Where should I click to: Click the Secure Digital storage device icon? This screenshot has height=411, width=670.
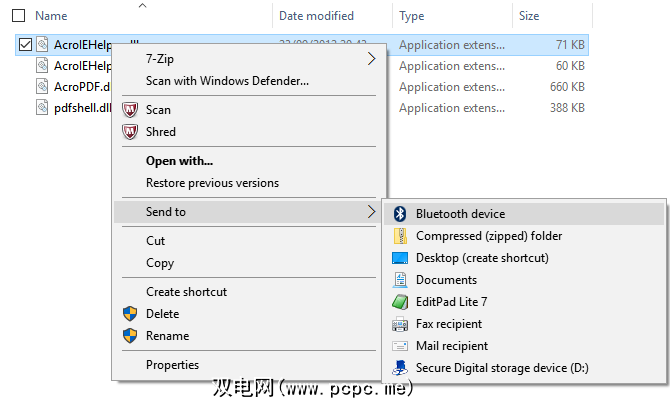click(400, 368)
